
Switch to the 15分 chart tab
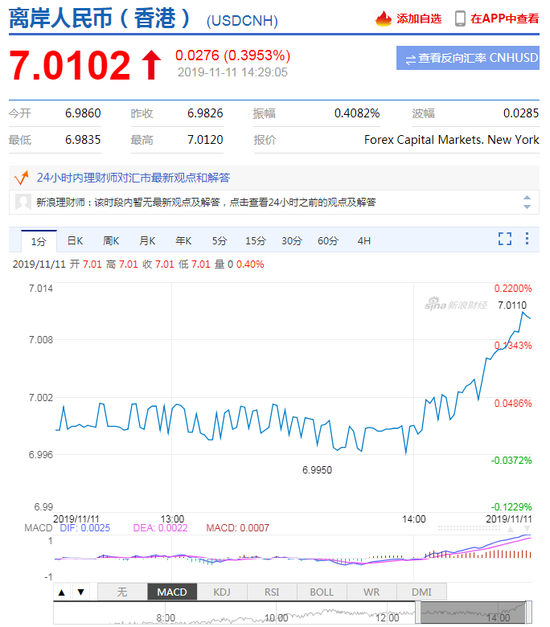pos(256,241)
